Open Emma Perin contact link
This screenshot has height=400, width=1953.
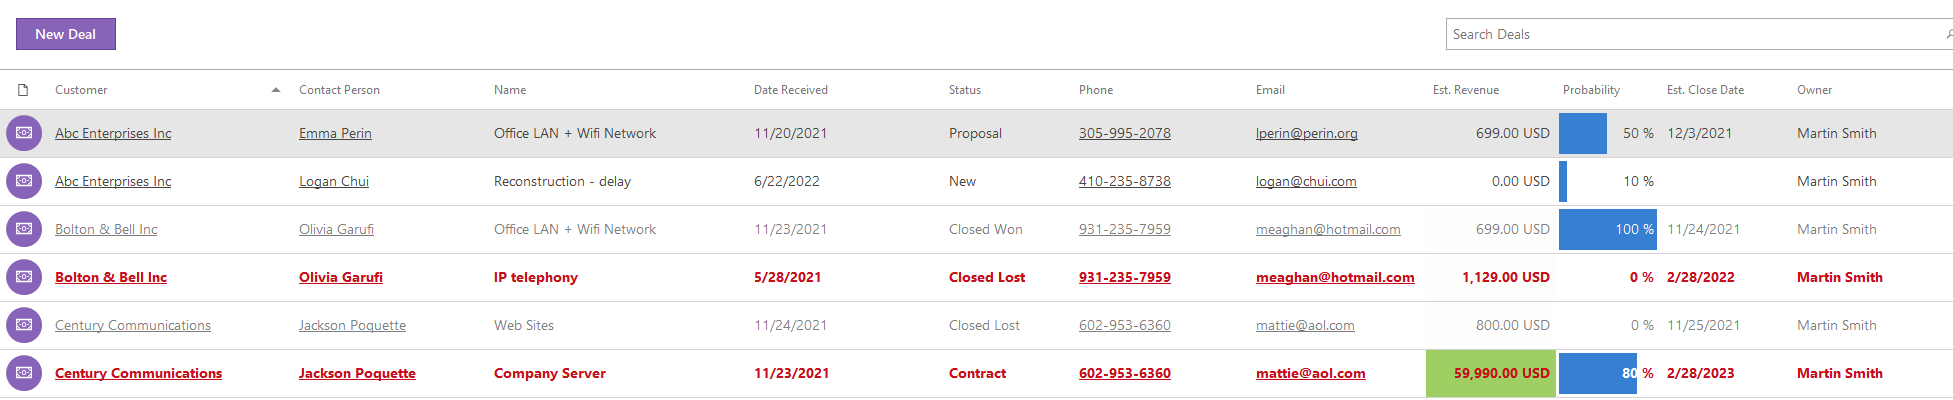click(335, 133)
